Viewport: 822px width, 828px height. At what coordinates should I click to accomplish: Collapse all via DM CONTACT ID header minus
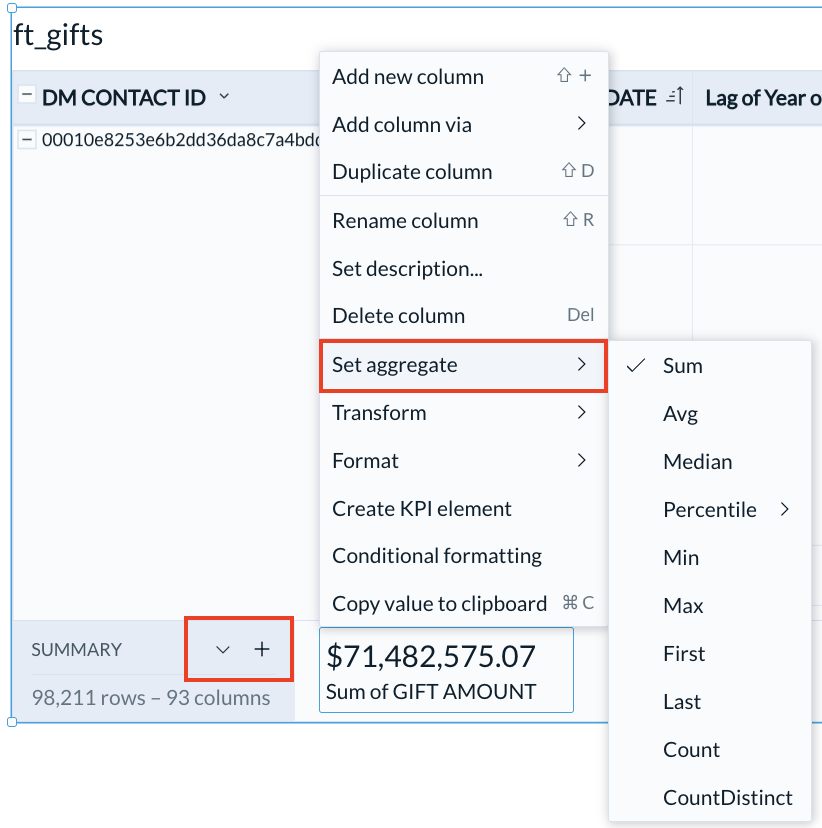tap(26, 95)
